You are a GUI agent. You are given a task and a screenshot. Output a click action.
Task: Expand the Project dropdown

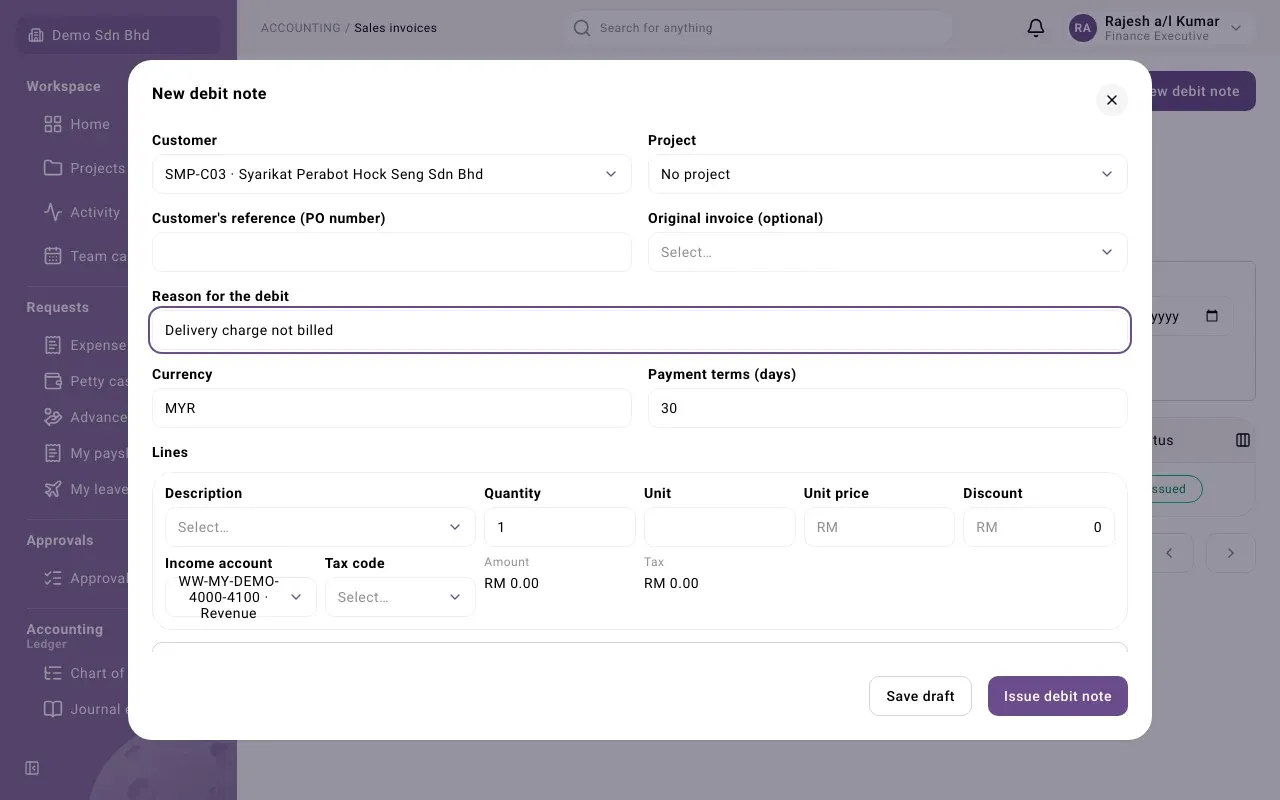888,174
